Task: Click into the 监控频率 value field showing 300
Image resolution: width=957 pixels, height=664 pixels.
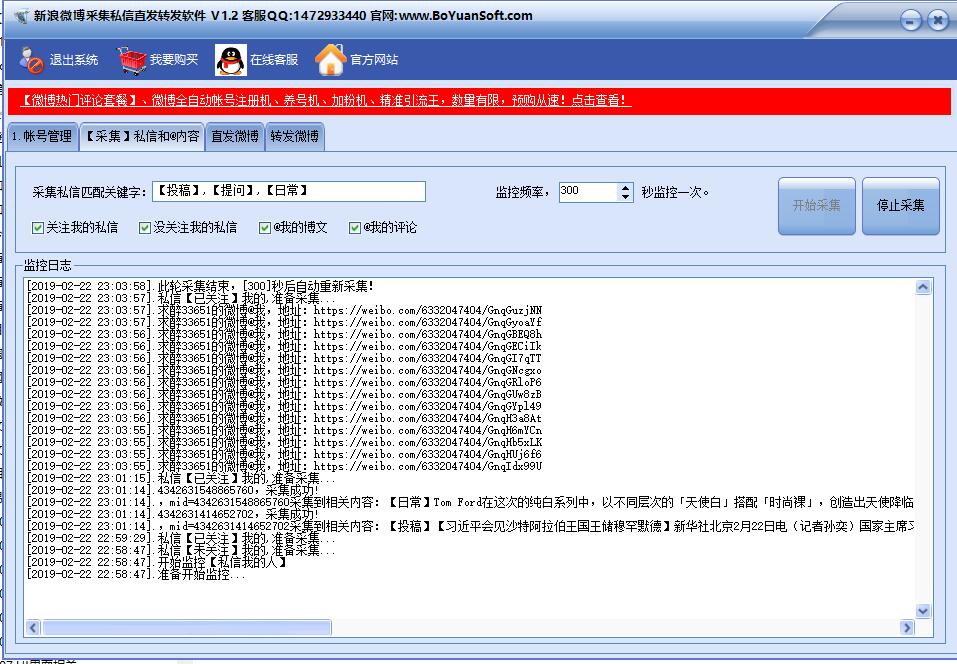Action: click(588, 192)
